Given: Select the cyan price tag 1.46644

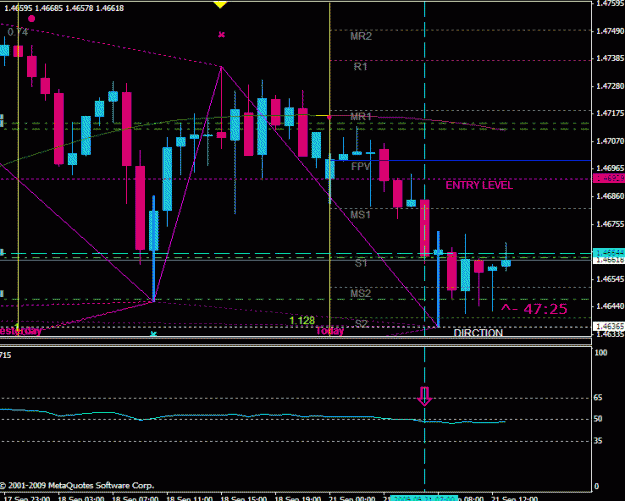Looking at the screenshot, I should click(609, 253).
